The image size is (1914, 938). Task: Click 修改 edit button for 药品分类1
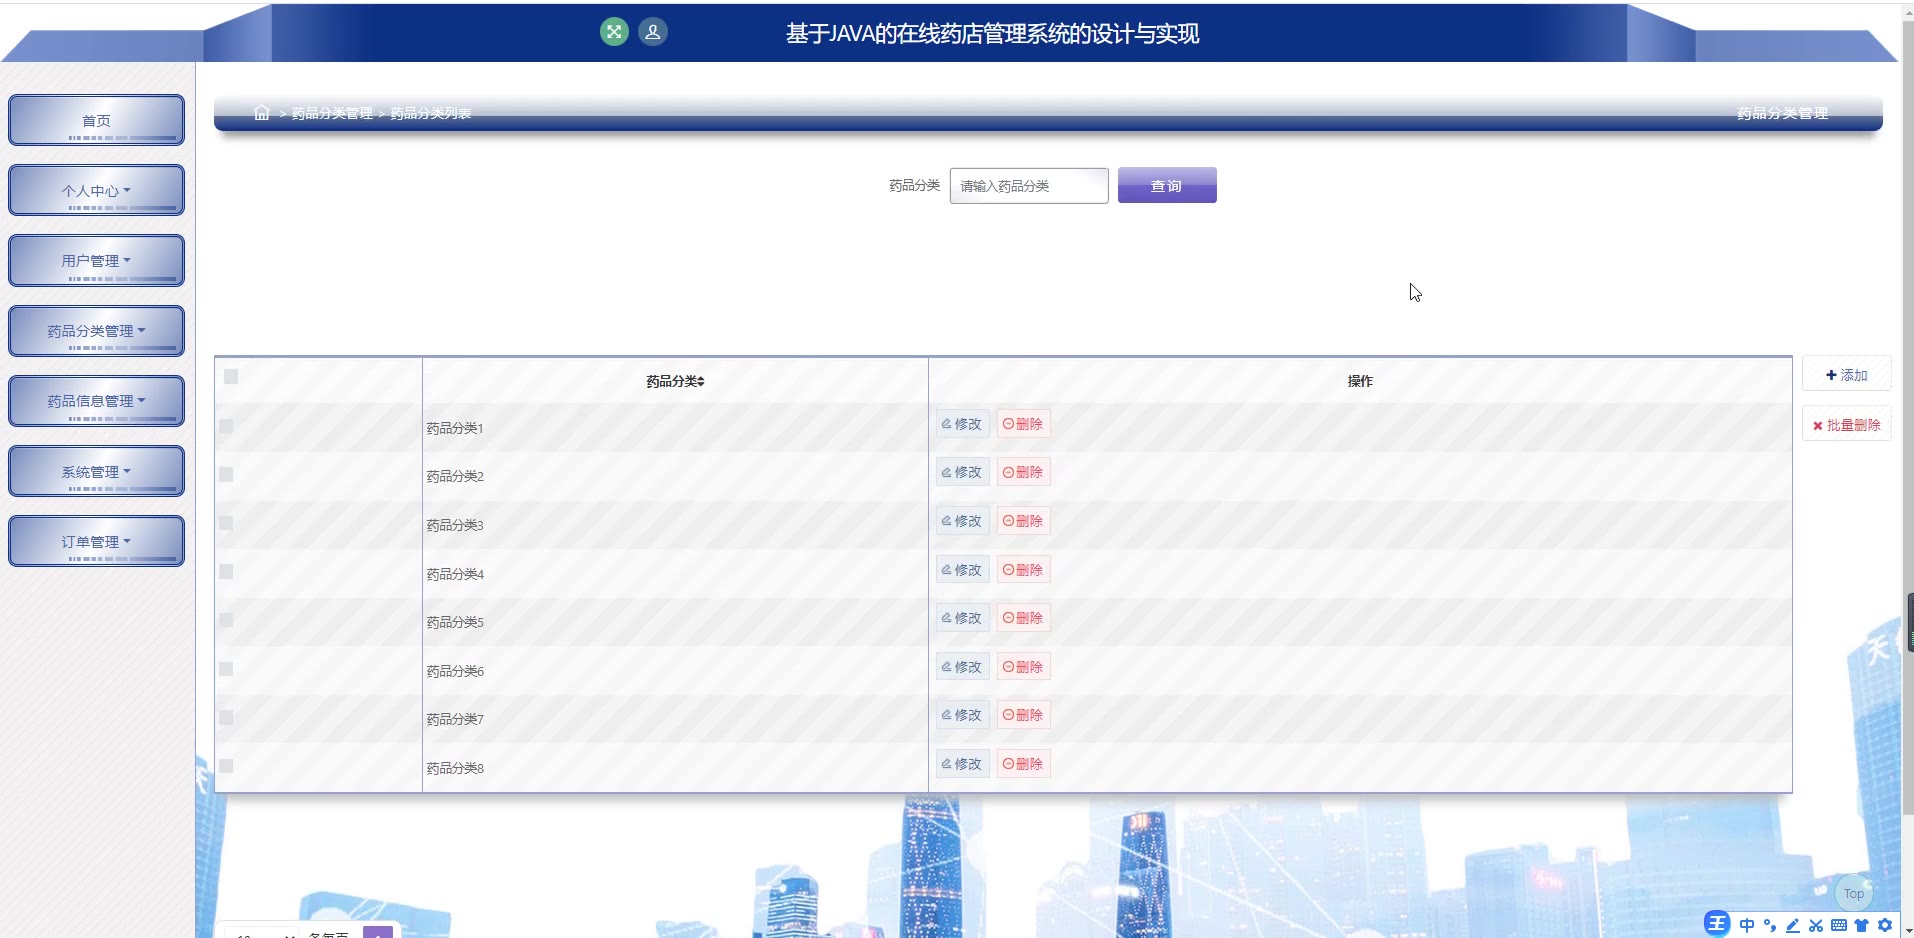[962, 424]
